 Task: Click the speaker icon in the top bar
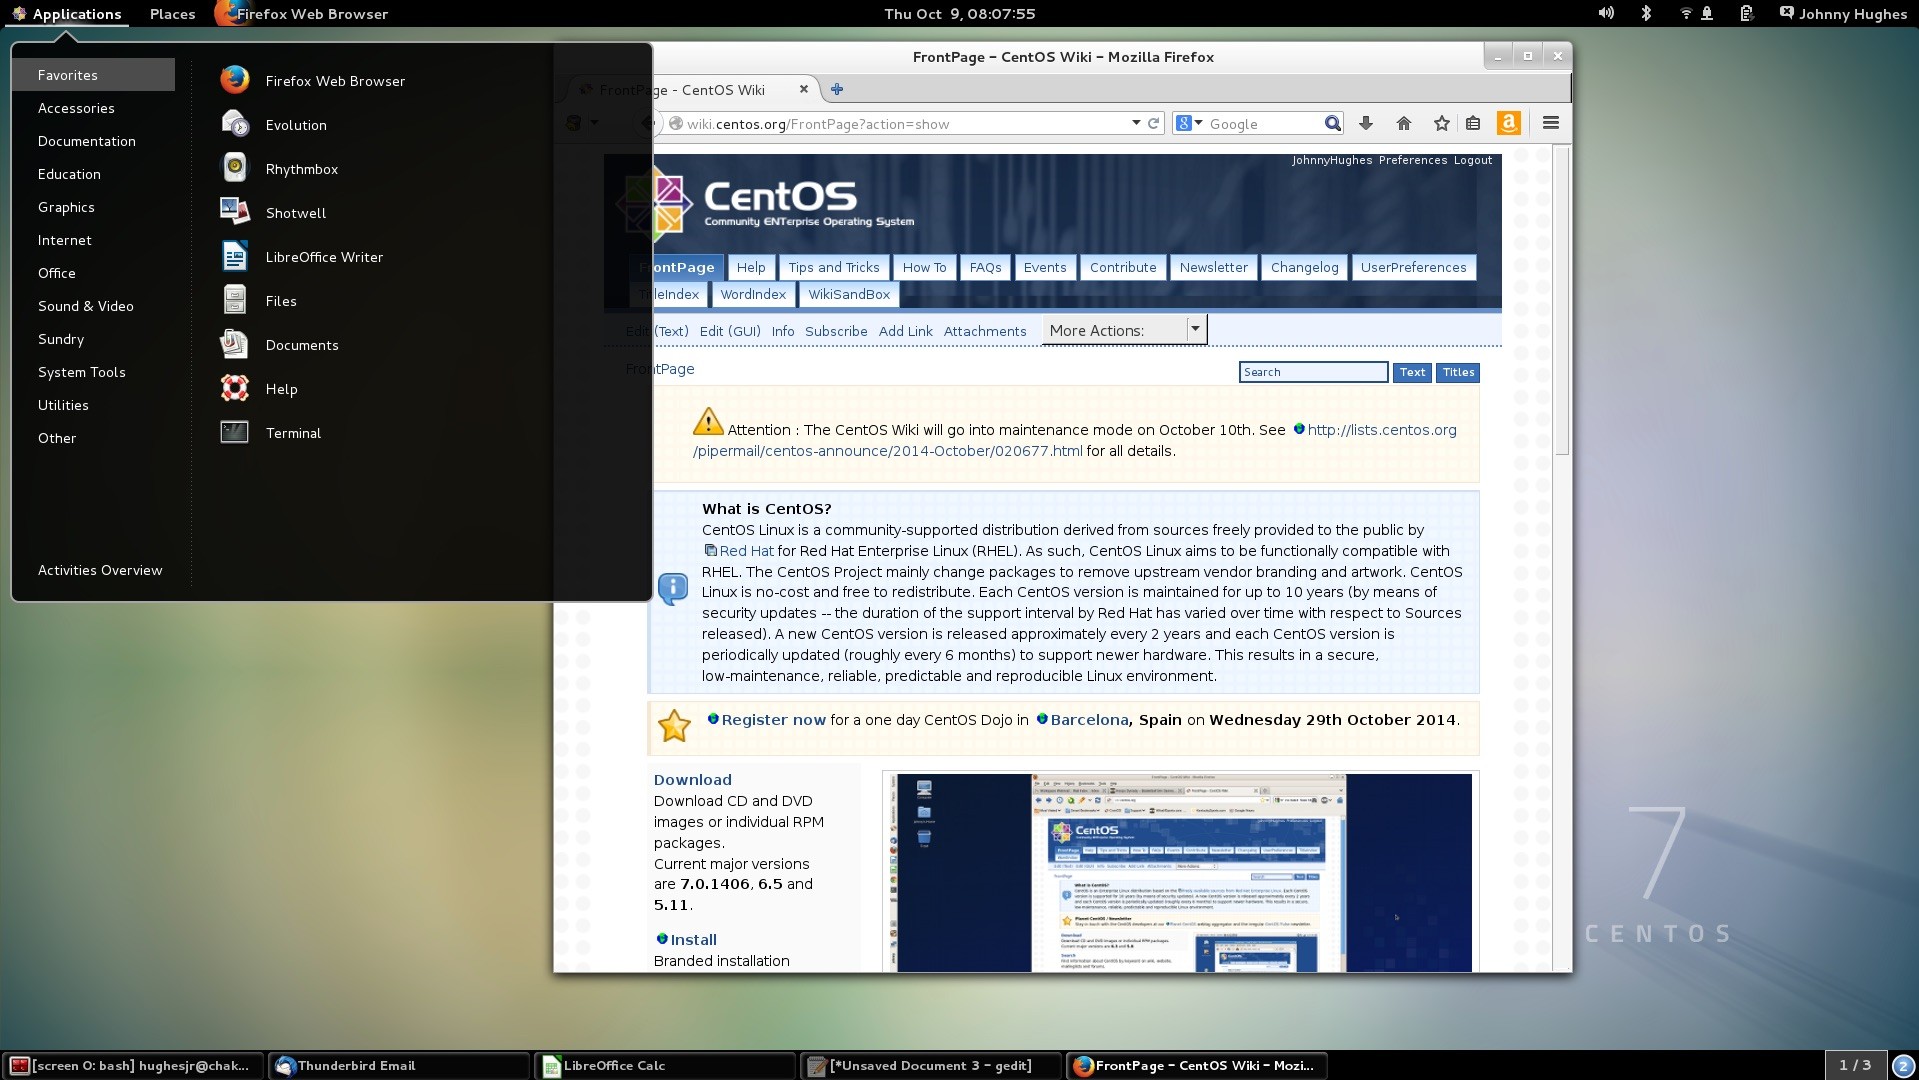coord(1605,13)
